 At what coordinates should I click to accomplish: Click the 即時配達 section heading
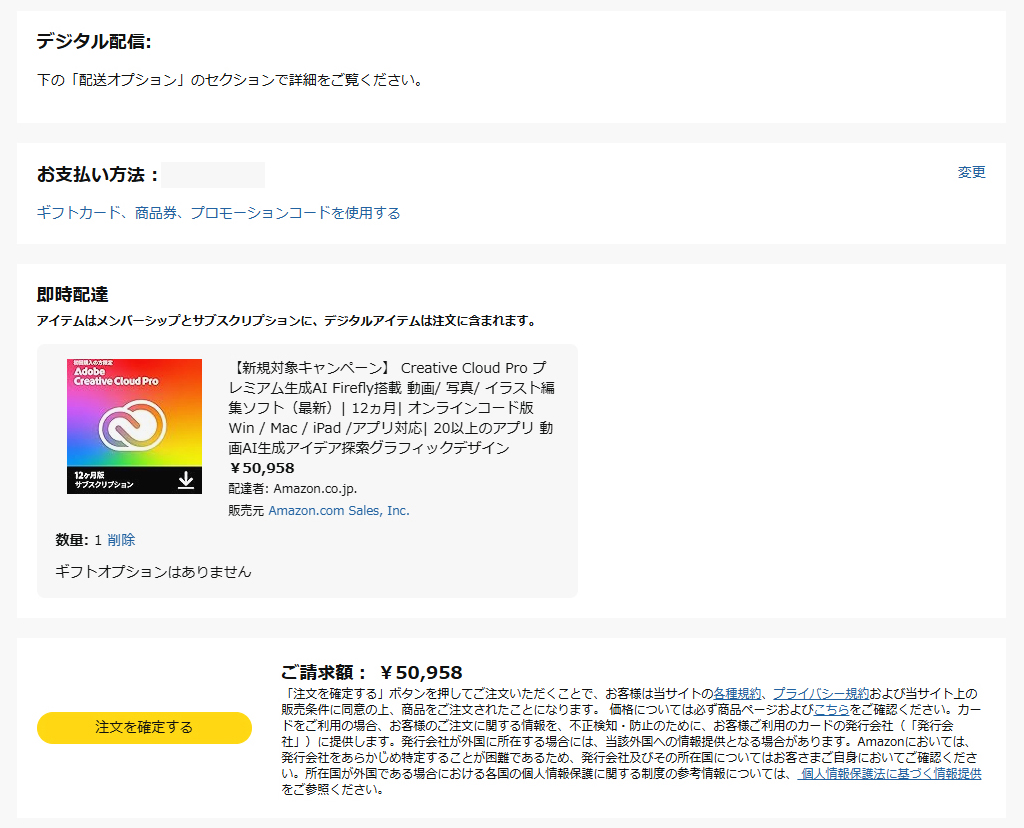[x=72, y=295]
